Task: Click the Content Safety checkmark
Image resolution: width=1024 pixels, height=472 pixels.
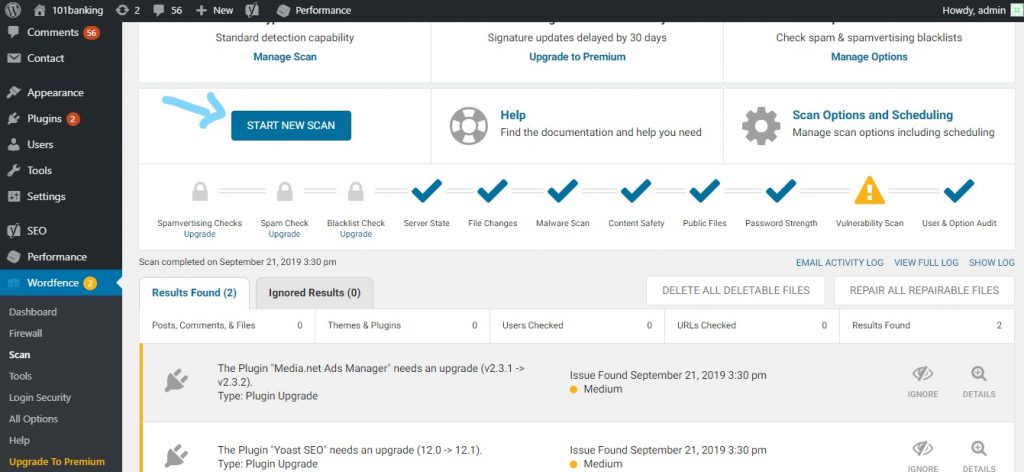Action: 636,191
